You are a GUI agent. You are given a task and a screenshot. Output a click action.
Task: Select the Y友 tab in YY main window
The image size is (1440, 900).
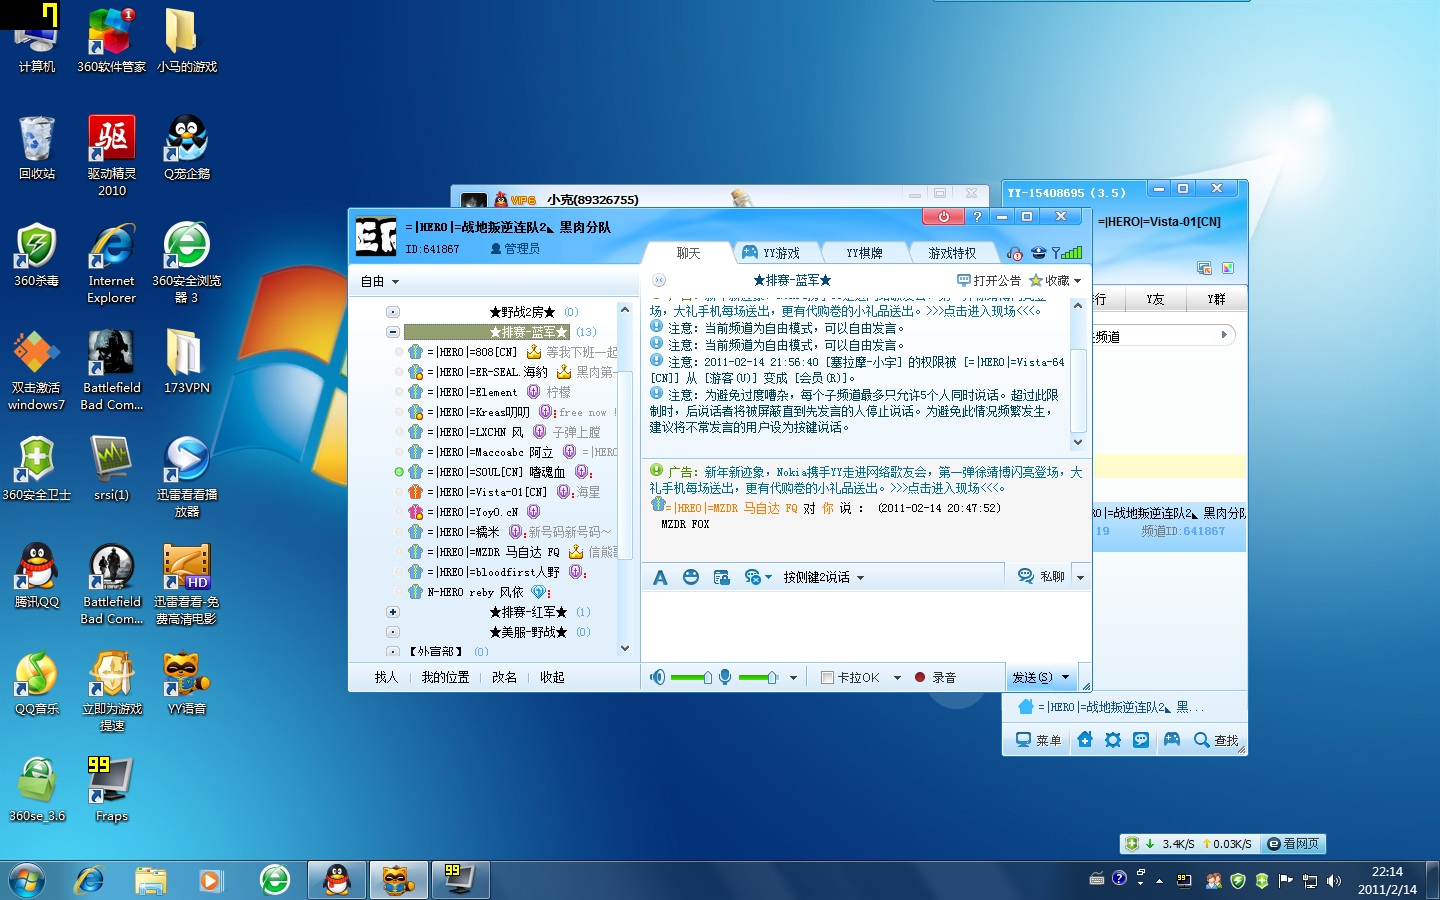pyautogui.click(x=1155, y=299)
